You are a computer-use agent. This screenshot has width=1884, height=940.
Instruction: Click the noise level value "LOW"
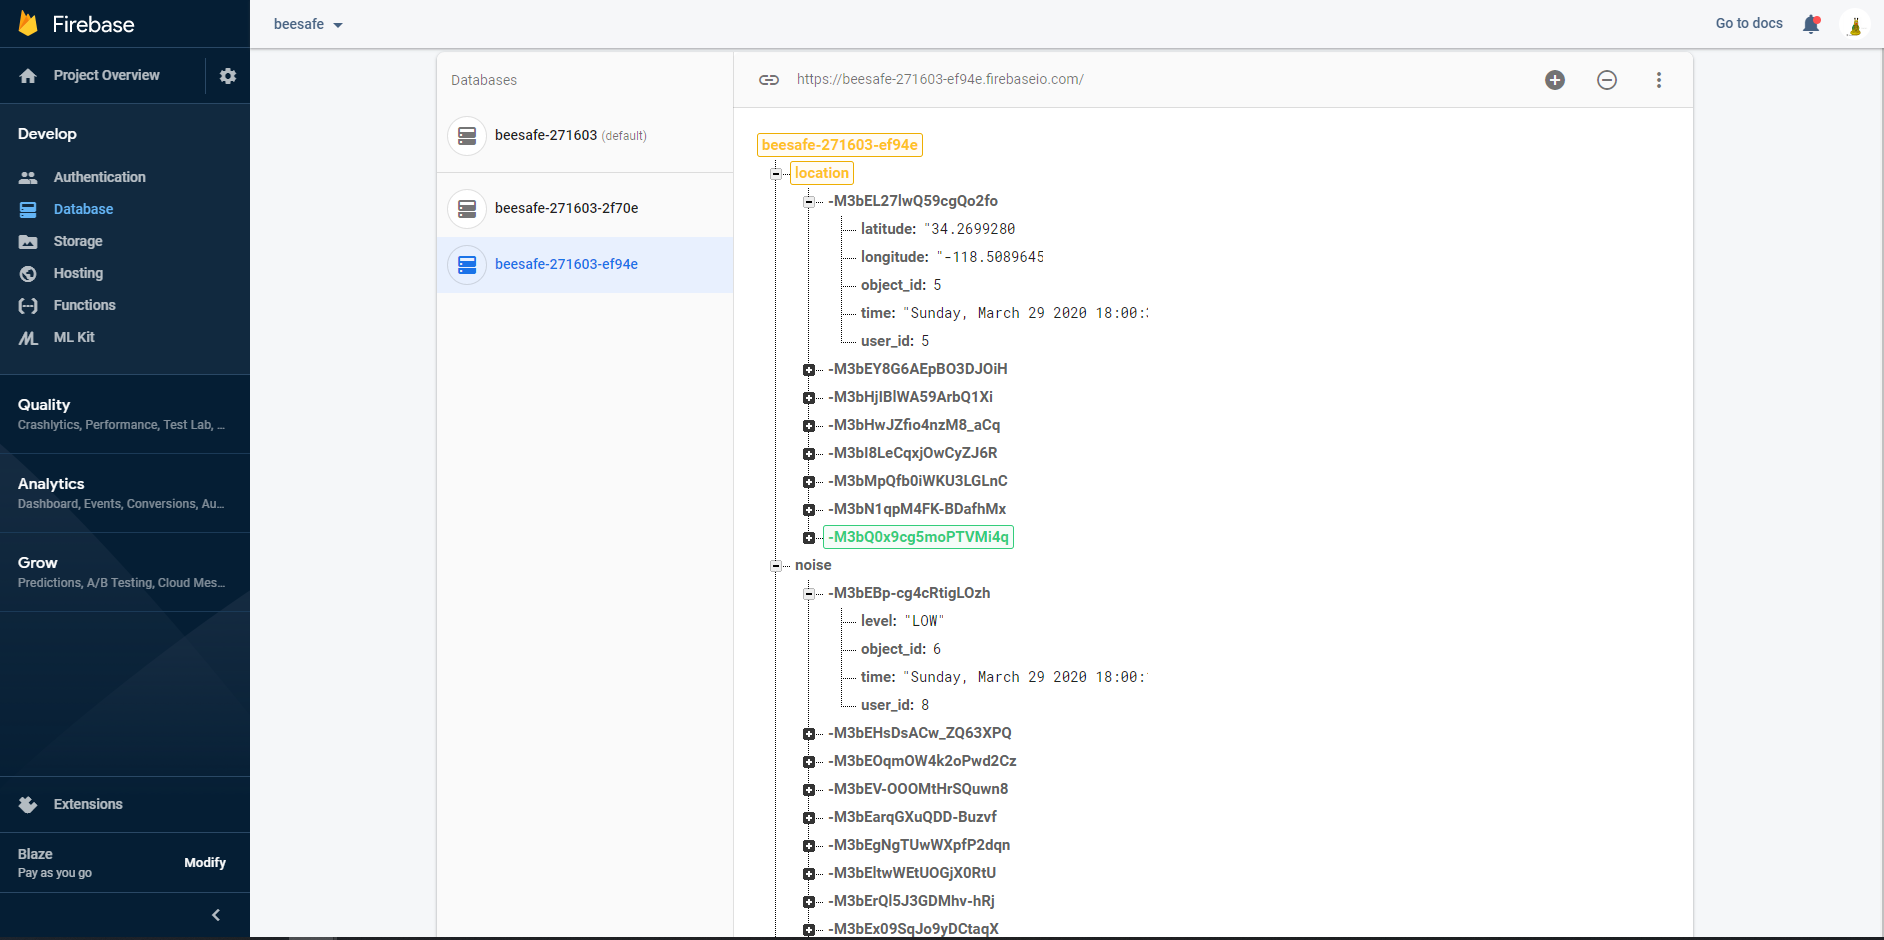click(x=924, y=621)
